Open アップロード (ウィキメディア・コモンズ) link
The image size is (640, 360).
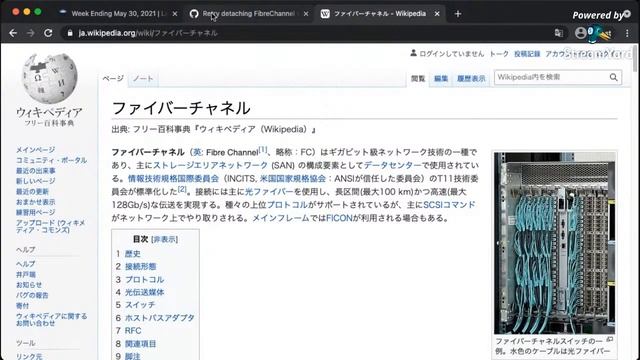tap(51, 227)
